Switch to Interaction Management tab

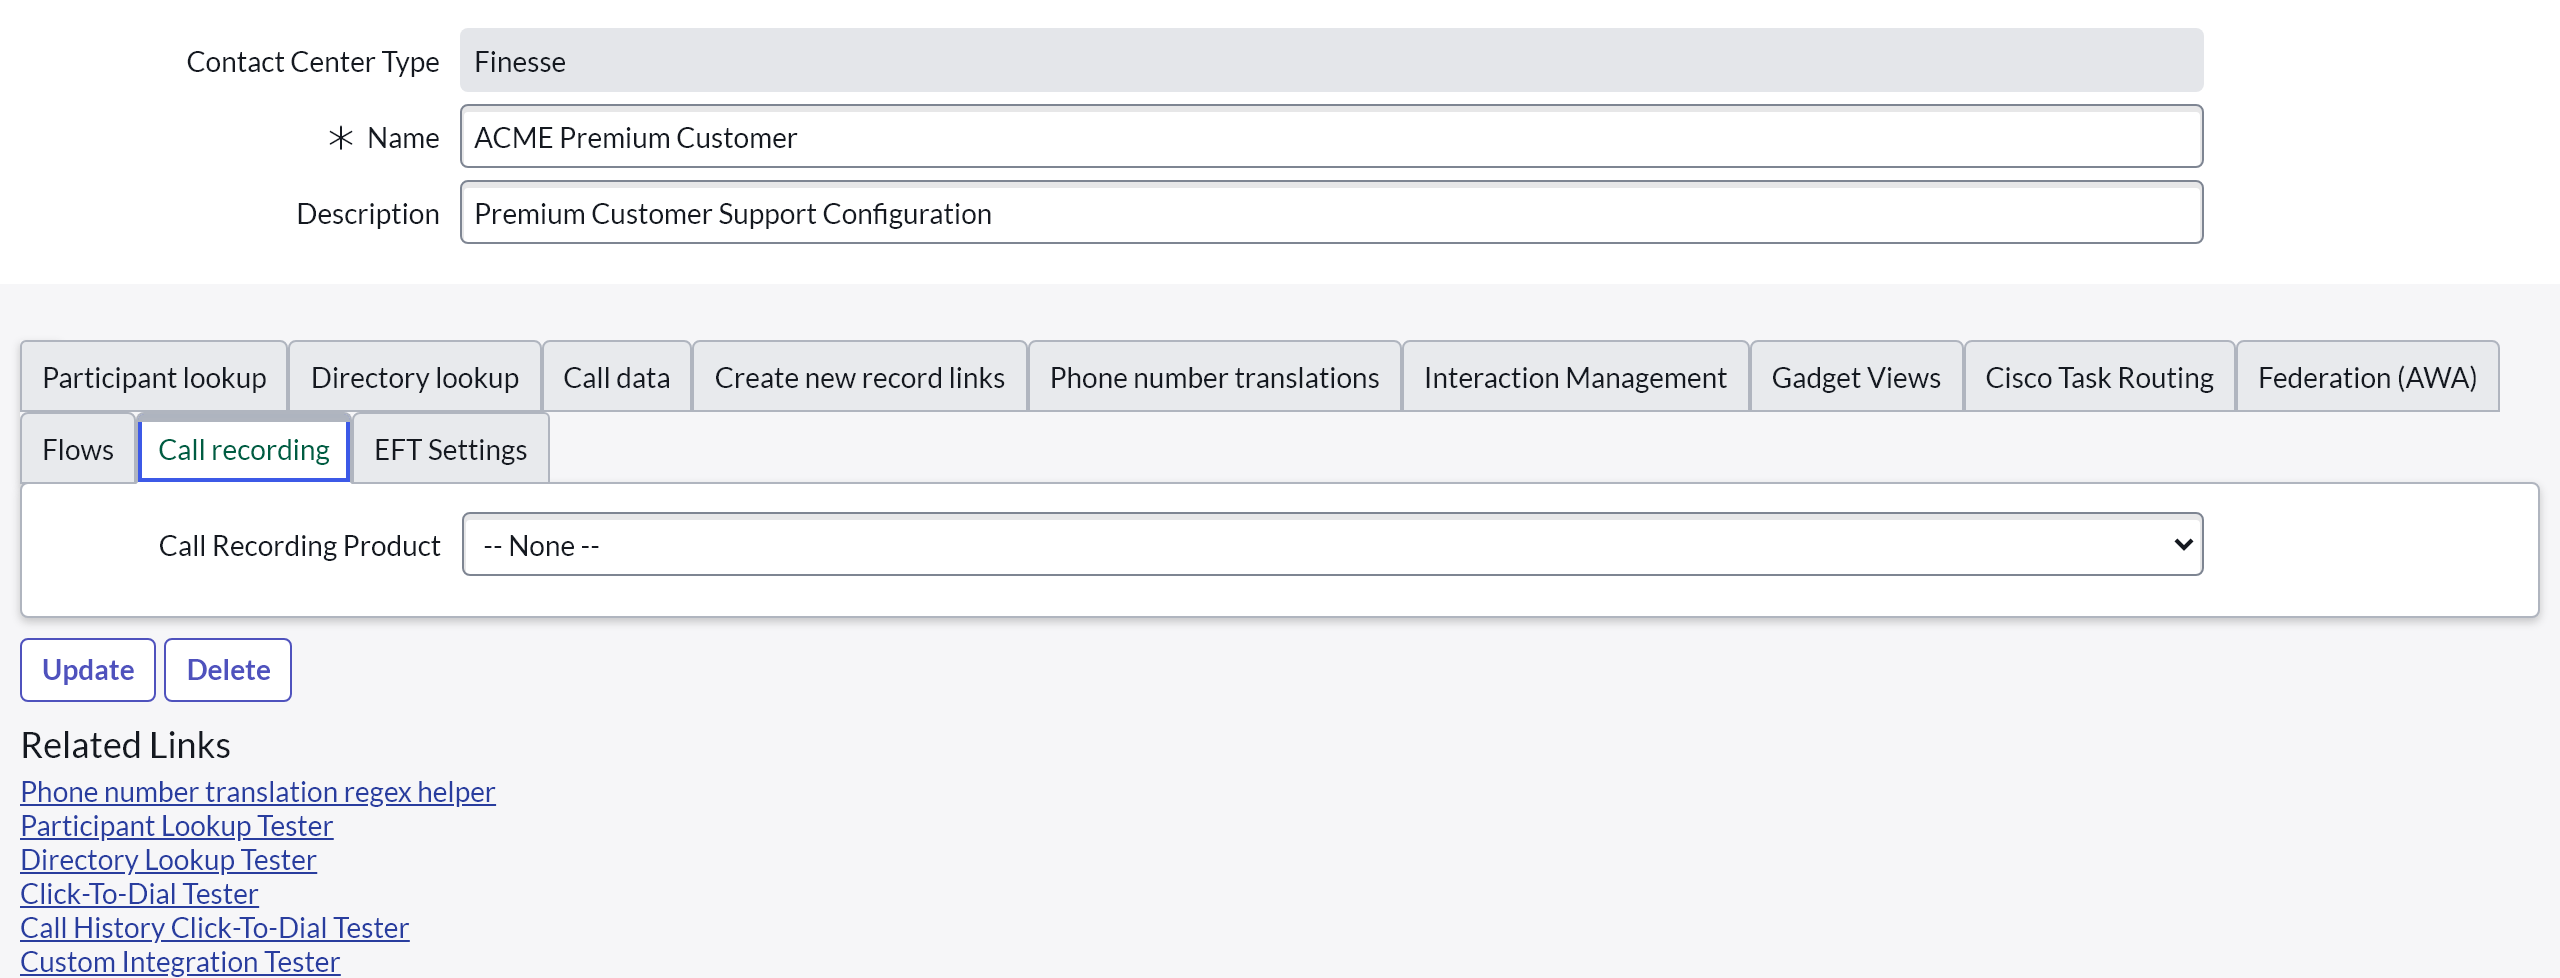1575,377
